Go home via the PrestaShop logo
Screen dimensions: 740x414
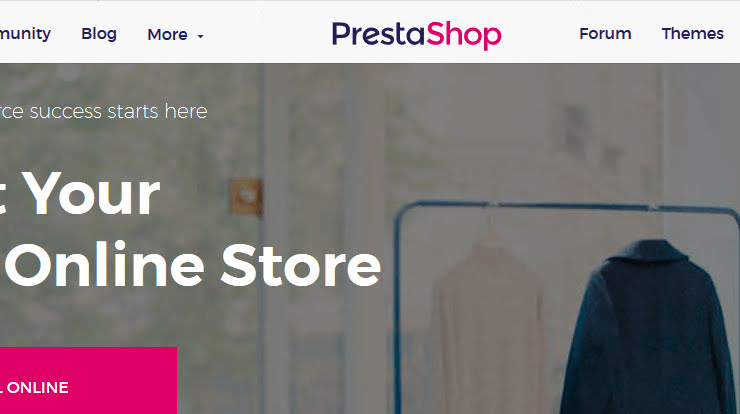tap(416, 34)
